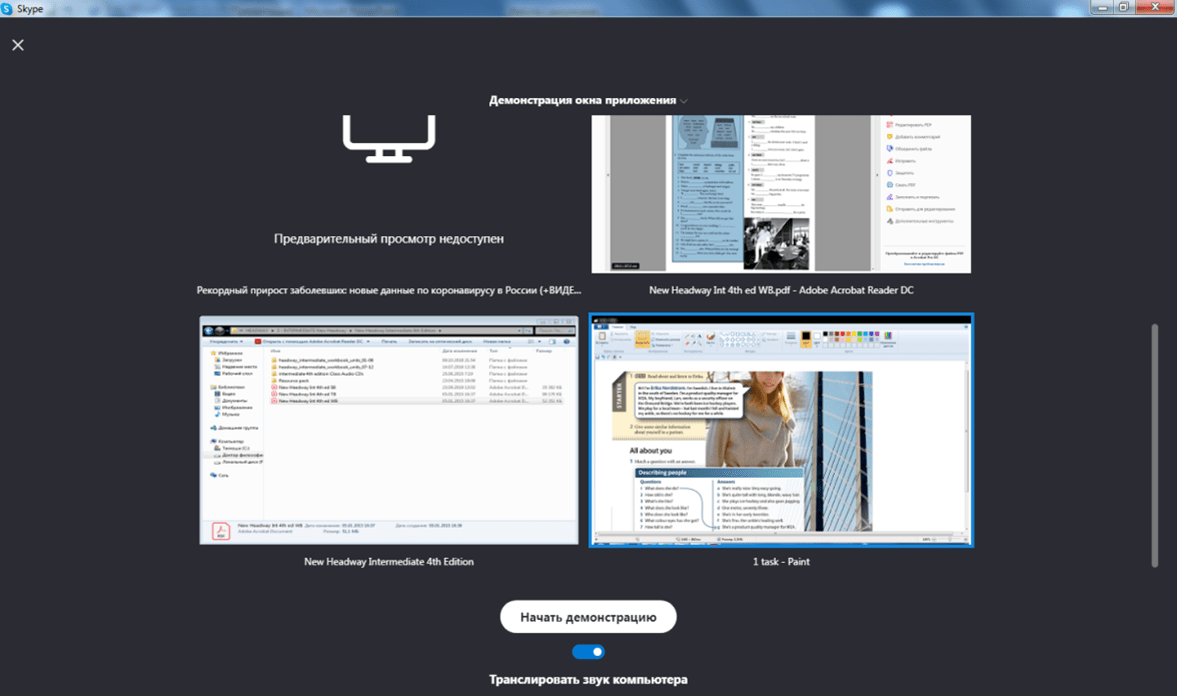Click the 'New Headway Intermediate 4th Edition' caption
This screenshot has width=1177, height=696.
point(389,562)
